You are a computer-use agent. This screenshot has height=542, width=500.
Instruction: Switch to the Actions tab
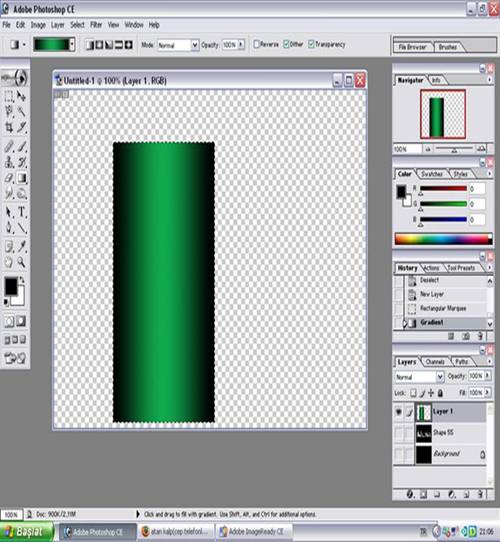point(431,268)
